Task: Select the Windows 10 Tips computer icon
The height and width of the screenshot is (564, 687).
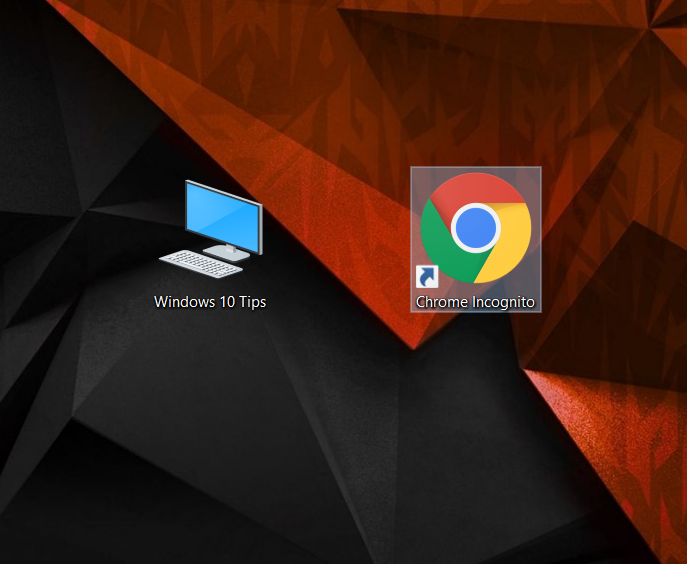Action: [211, 229]
